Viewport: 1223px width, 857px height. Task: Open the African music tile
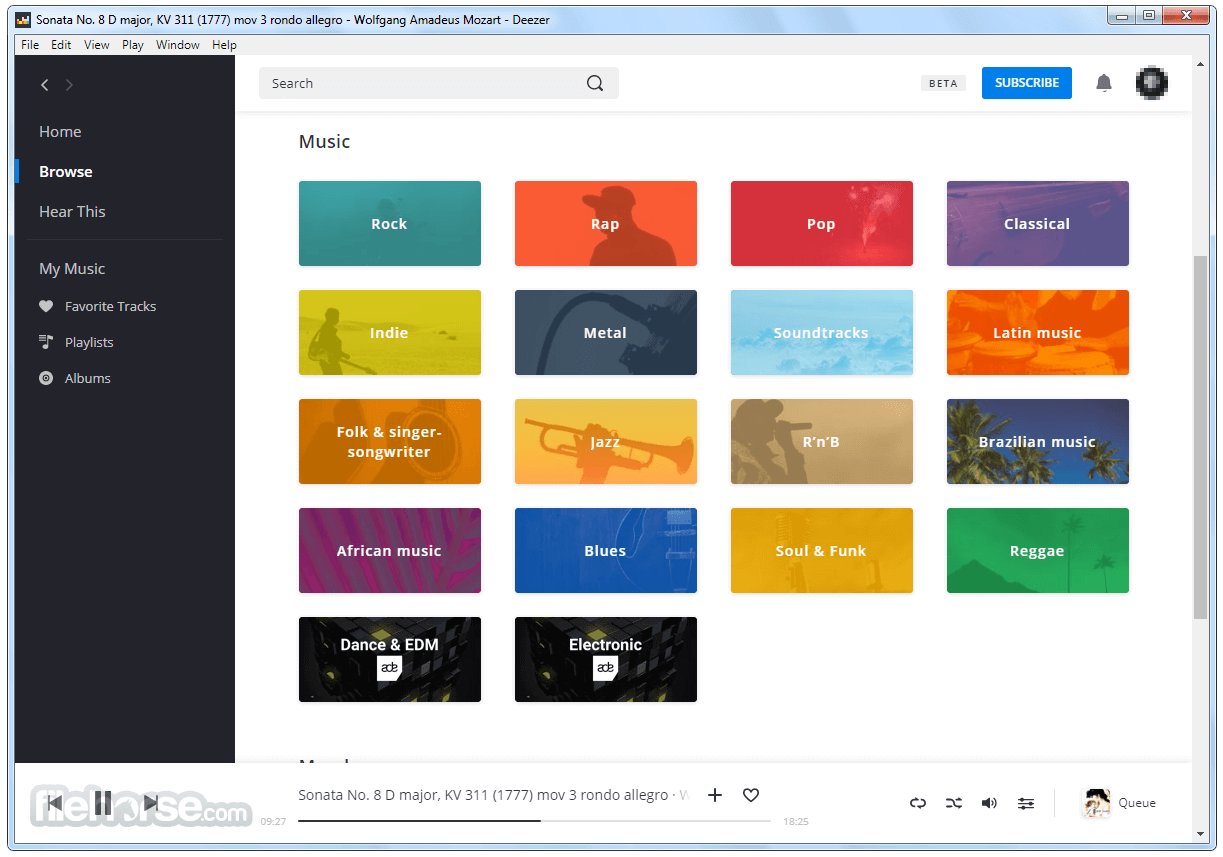tap(390, 550)
